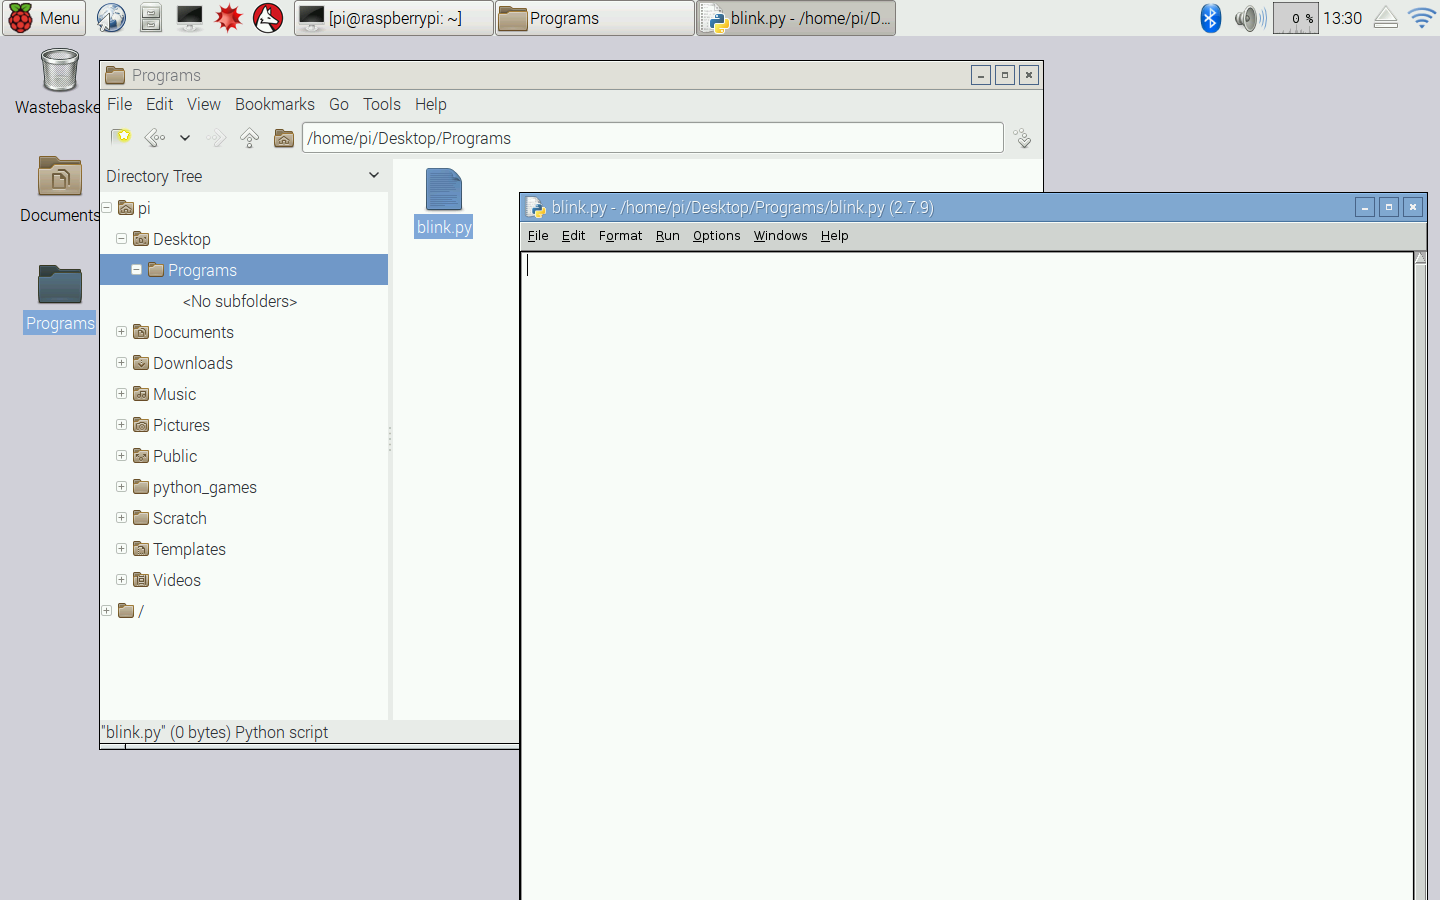Switch to blink.py taskbar button

[796, 18]
